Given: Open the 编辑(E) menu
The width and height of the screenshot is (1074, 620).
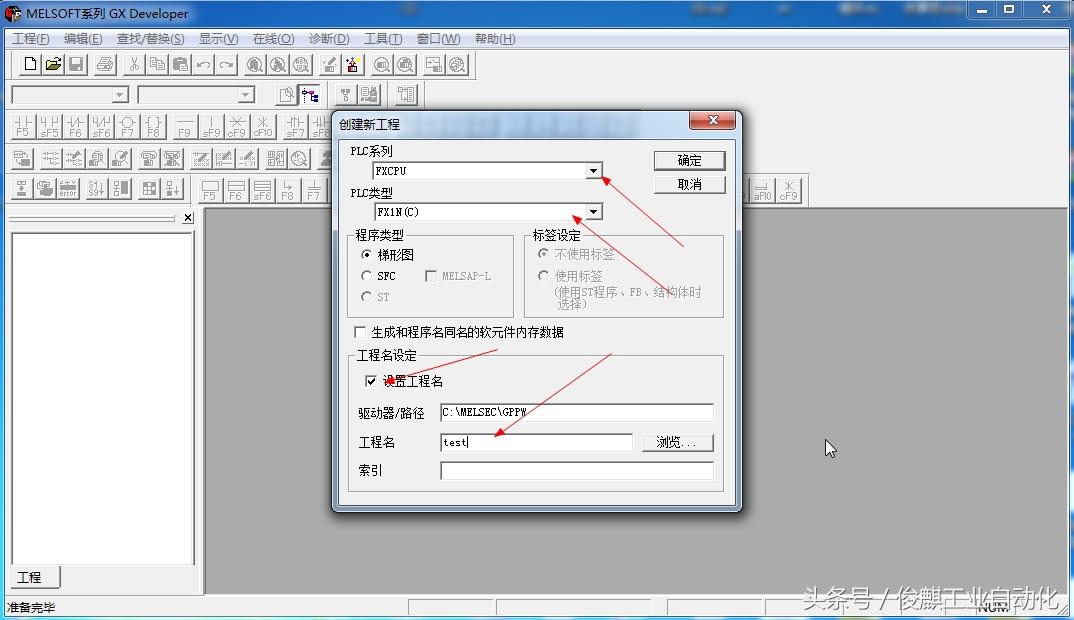Looking at the screenshot, I should 83,38.
